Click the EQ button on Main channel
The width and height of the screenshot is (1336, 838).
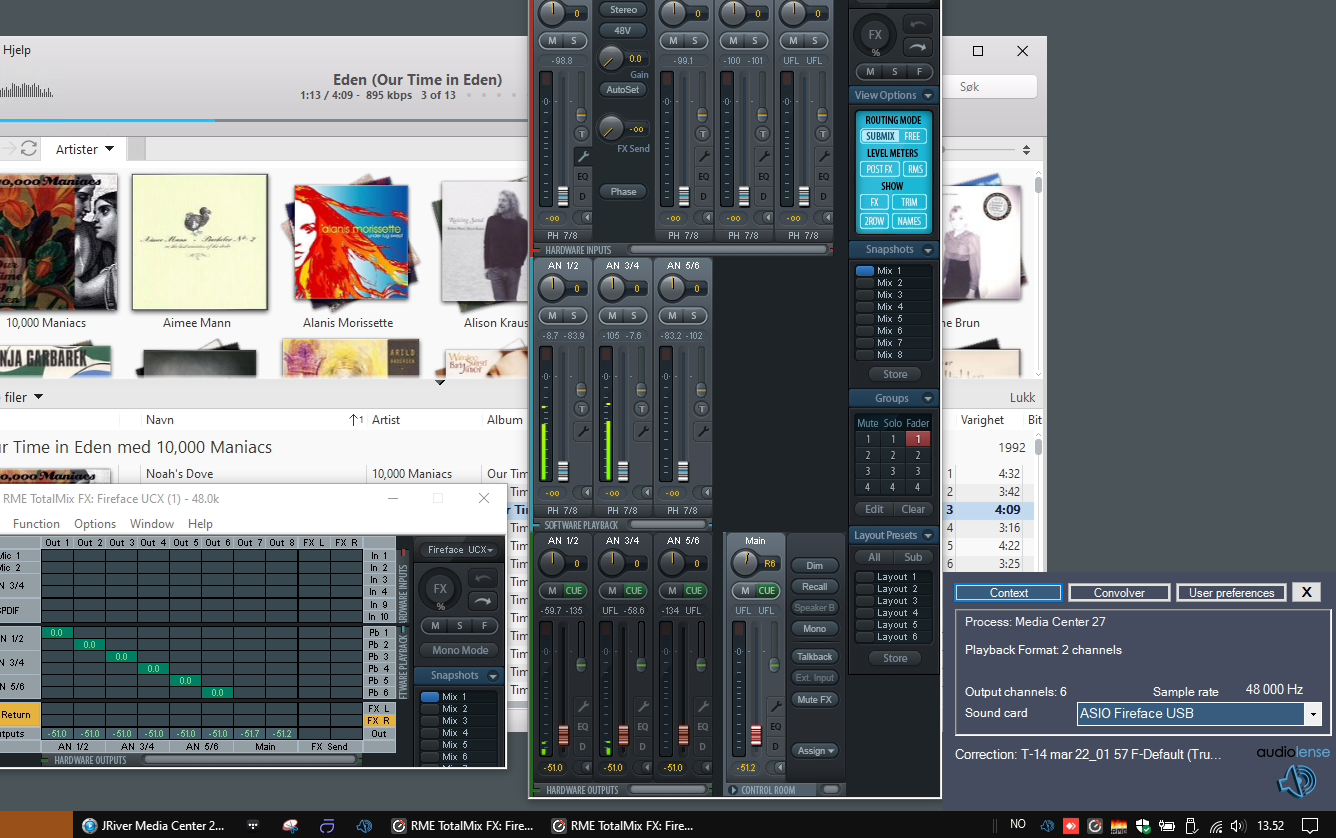774,727
